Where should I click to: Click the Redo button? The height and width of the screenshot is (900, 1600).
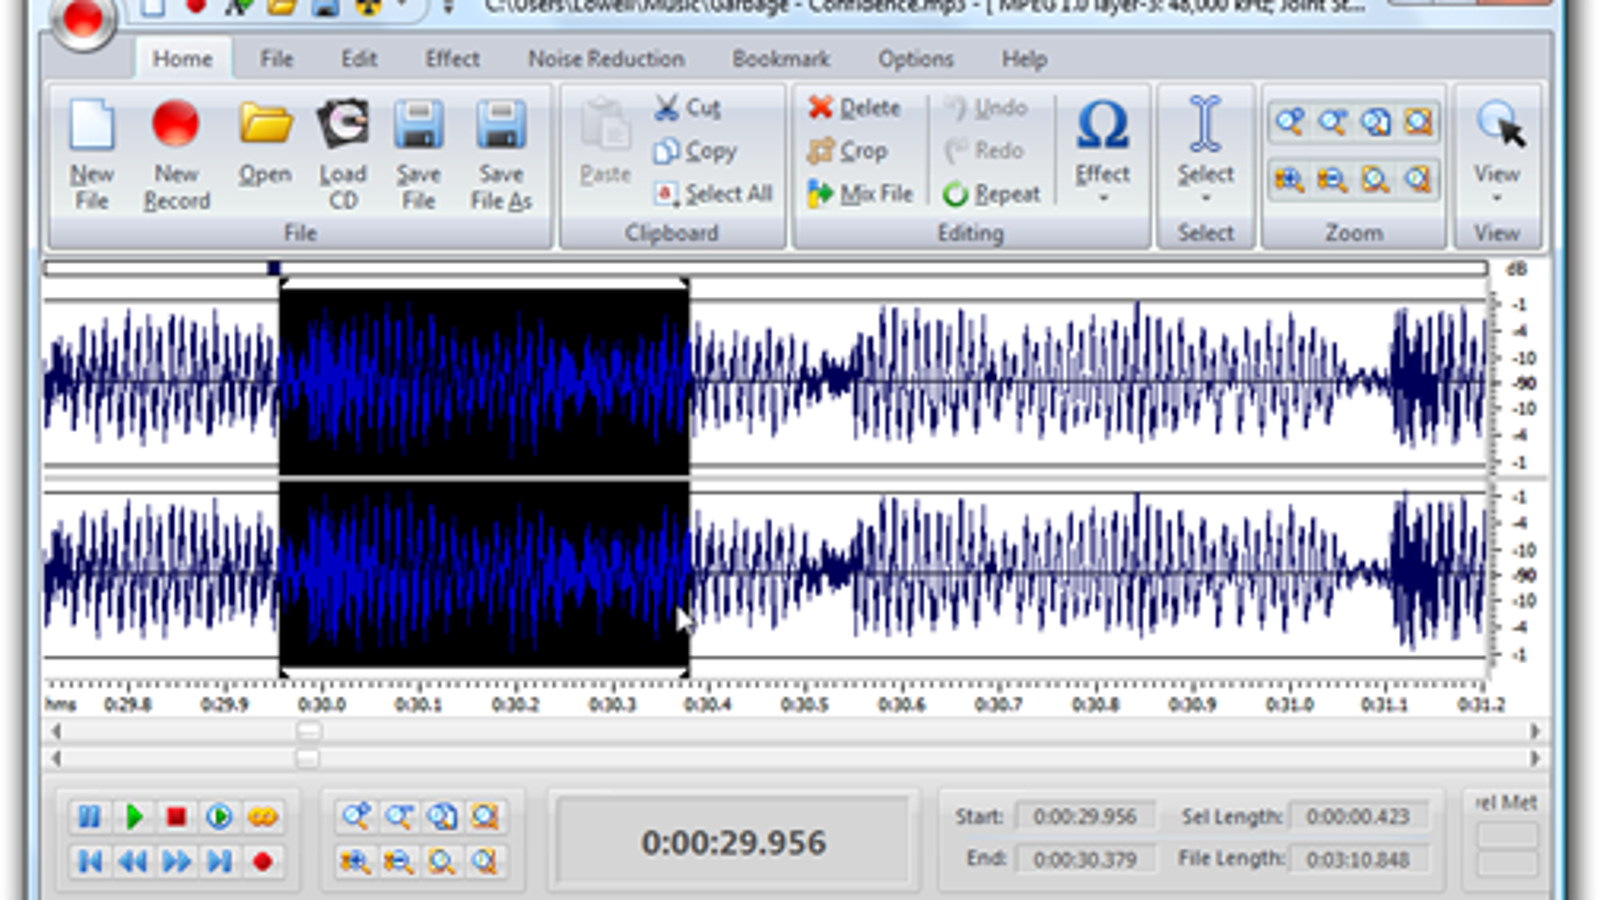coord(985,151)
